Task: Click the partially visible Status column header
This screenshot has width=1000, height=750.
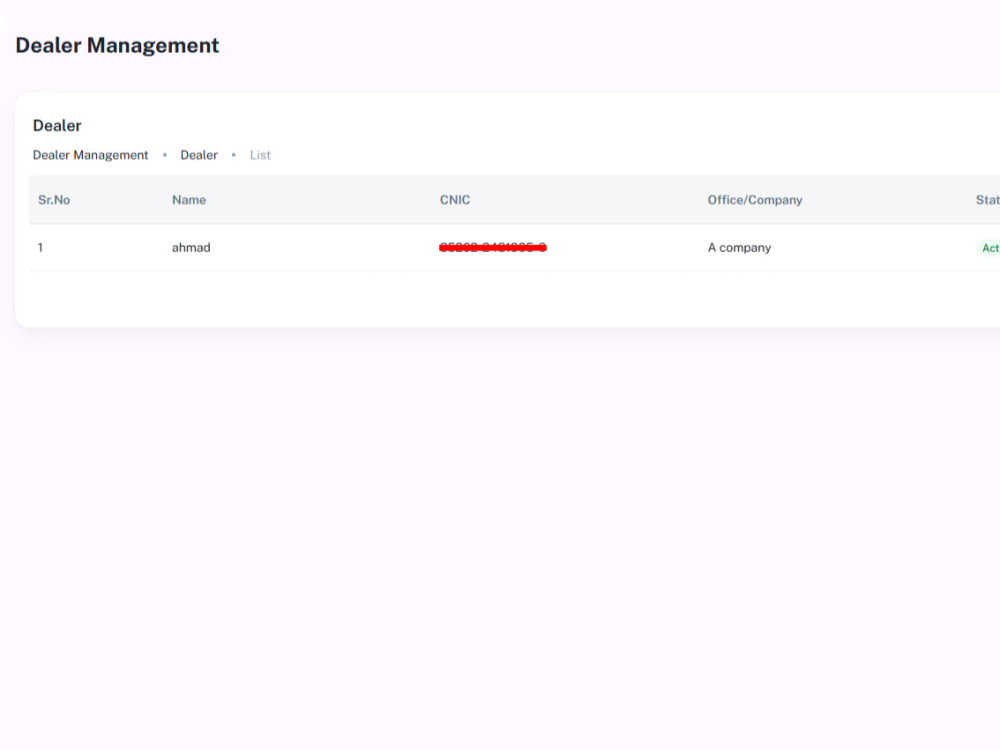Action: point(987,200)
